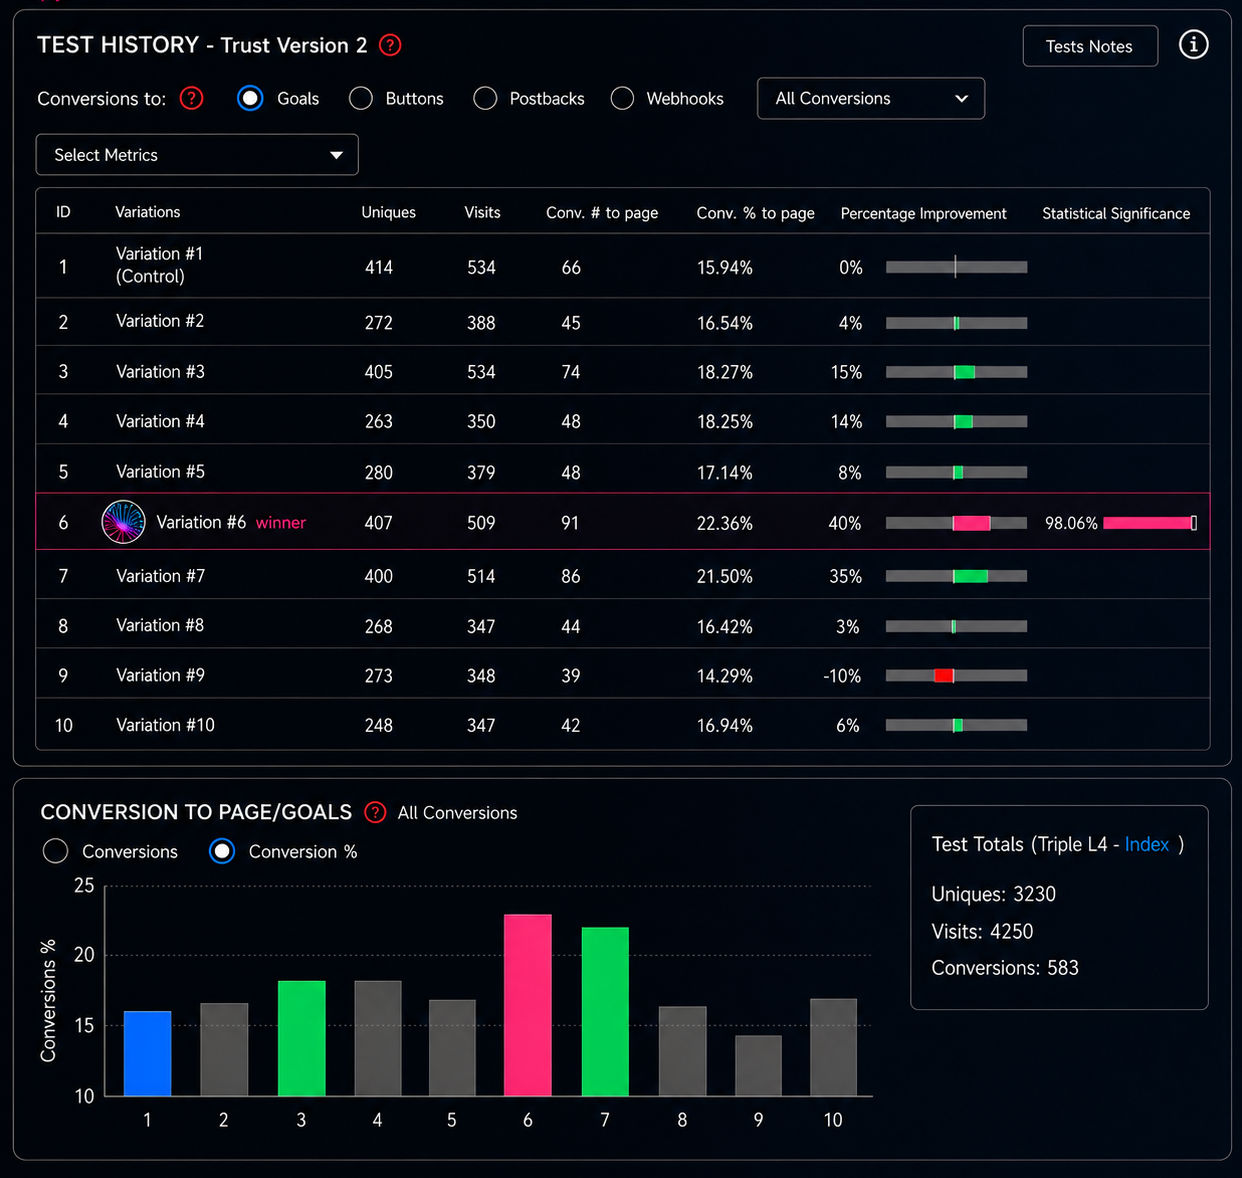Click the Statistical Significance column header
1242x1178 pixels.
(1116, 213)
